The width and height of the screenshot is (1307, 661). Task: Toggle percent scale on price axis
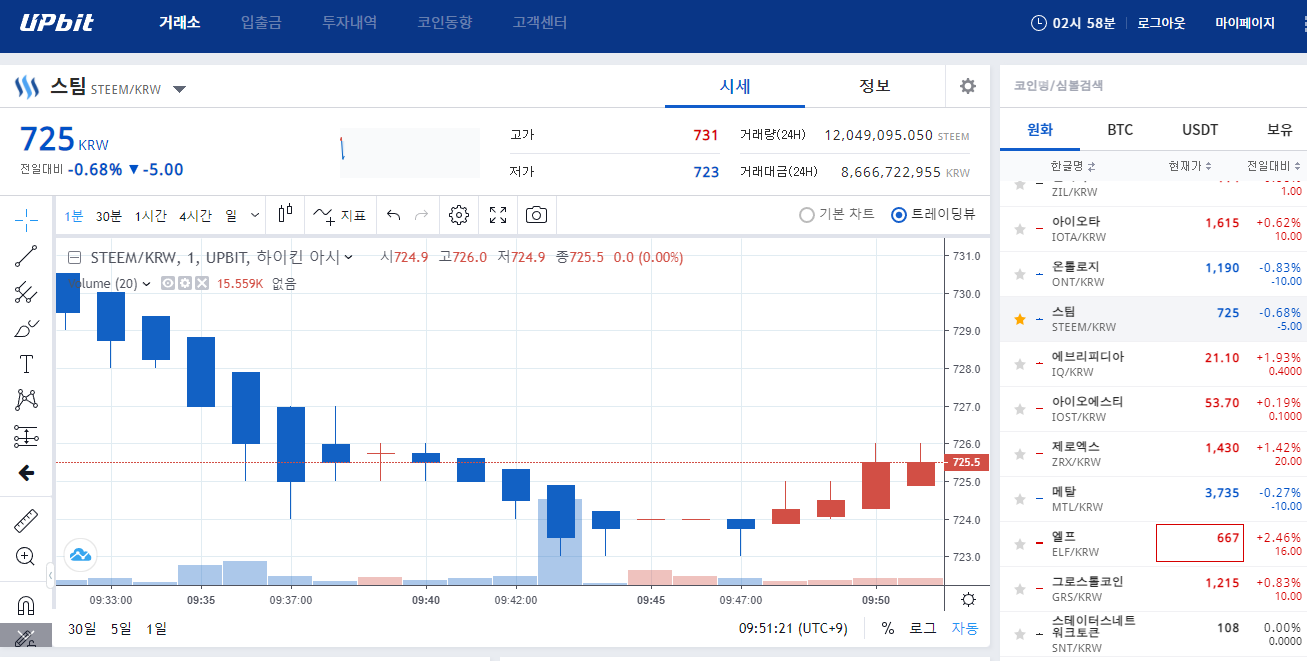[x=888, y=628]
